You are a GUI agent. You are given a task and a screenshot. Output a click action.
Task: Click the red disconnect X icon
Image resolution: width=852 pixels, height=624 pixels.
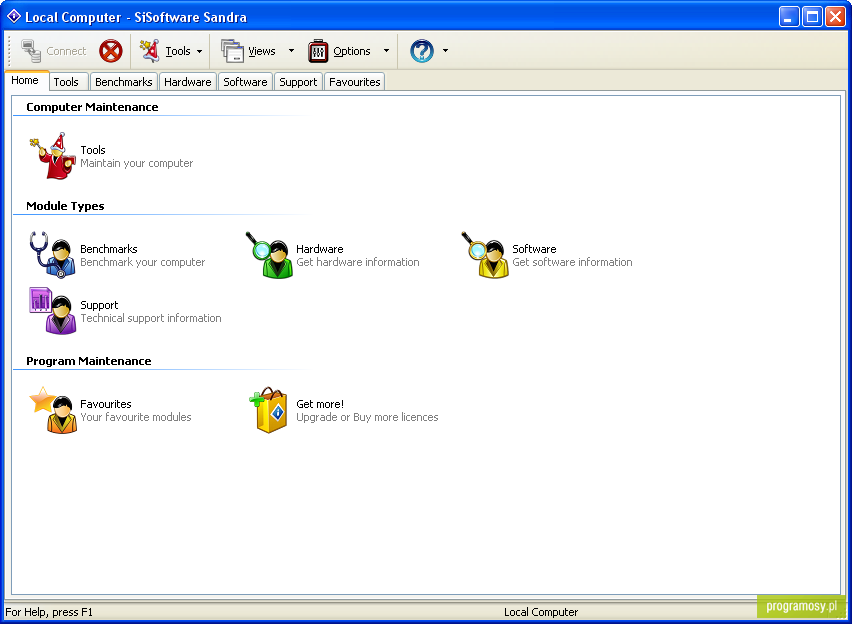coord(111,51)
